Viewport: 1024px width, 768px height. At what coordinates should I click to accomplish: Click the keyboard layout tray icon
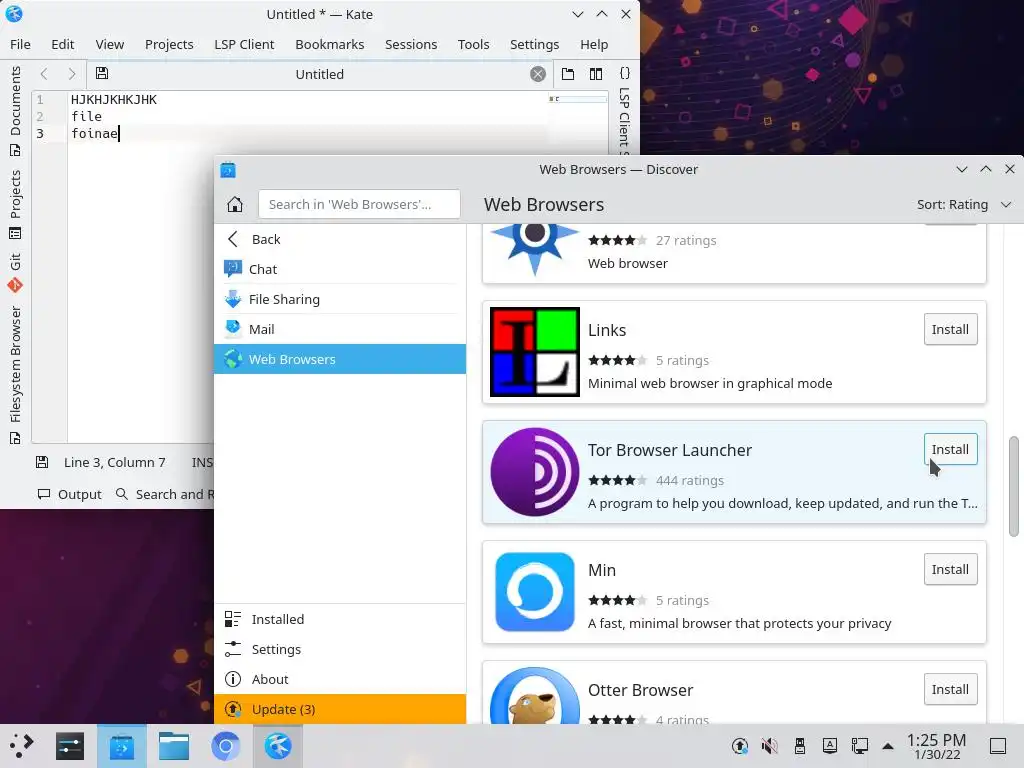pyautogui.click(x=829, y=746)
